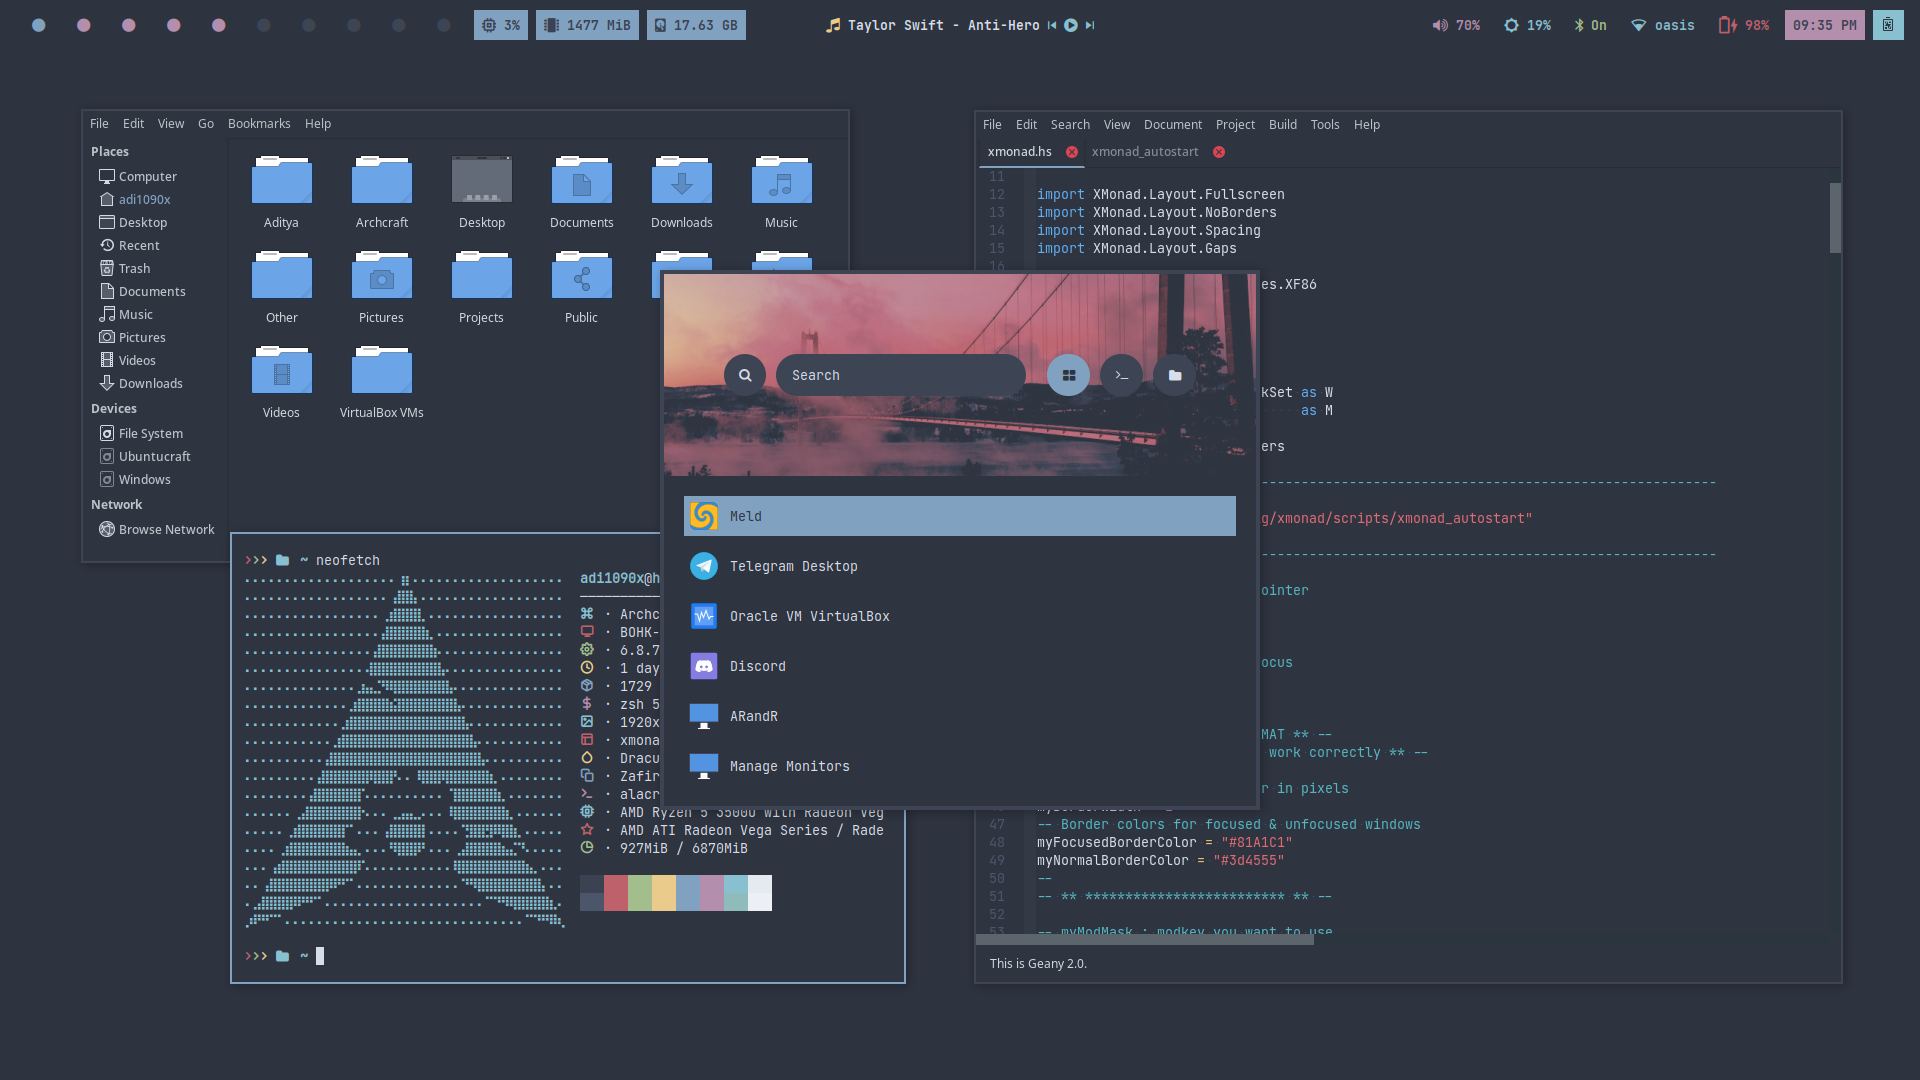The image size is (1920, 1080).
Task: Select the applications grid mode button
Action: (1068, 375)
